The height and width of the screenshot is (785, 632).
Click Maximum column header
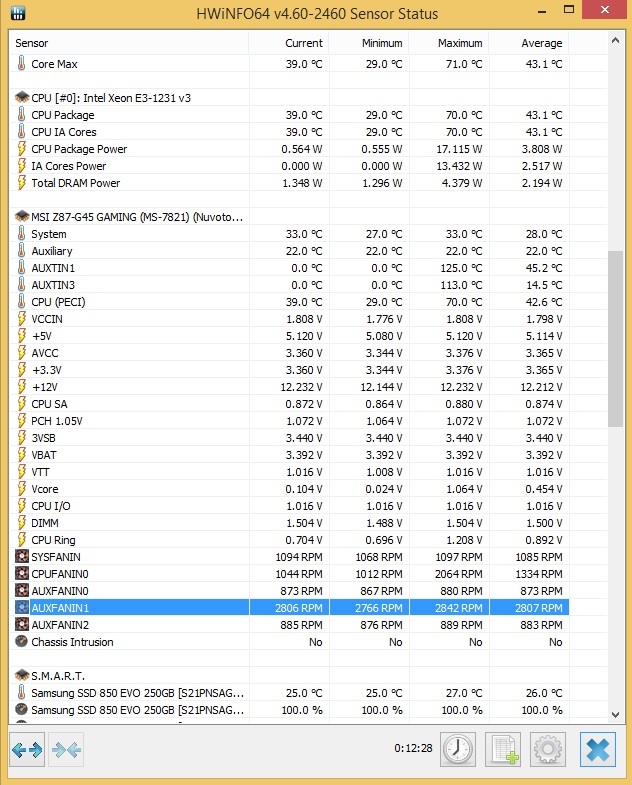449,43
